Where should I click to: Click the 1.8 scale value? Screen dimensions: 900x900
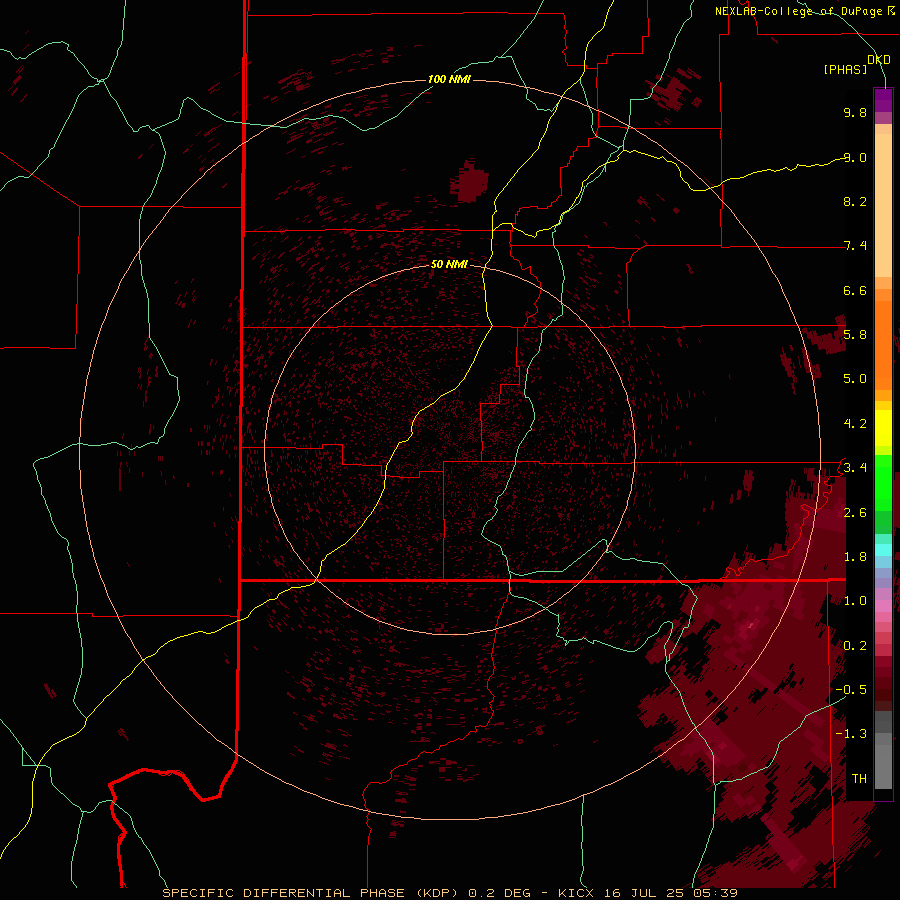pos(855,557)
